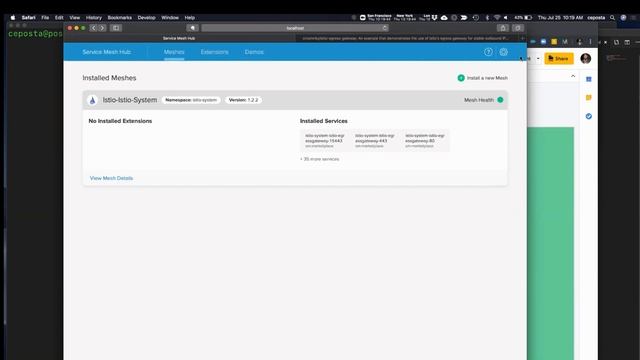
Task: Click the Installed Services heading
Action: coord(324,121)
